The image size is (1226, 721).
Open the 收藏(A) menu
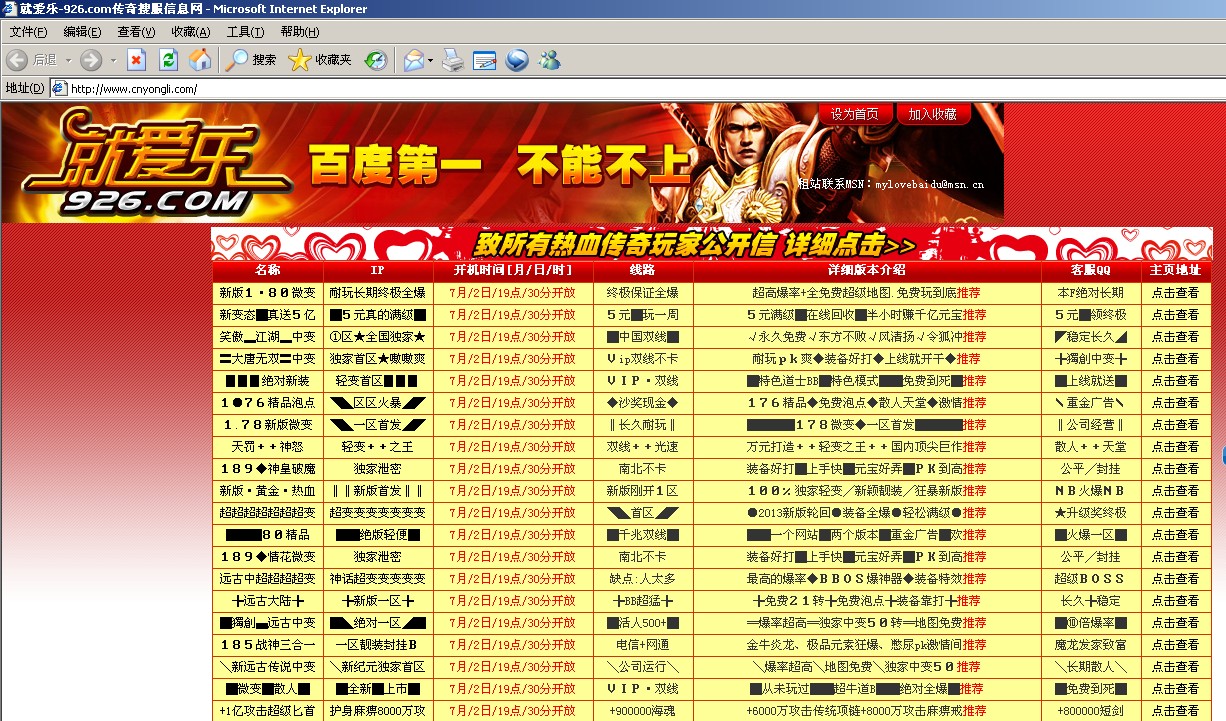tap(191, 32)
